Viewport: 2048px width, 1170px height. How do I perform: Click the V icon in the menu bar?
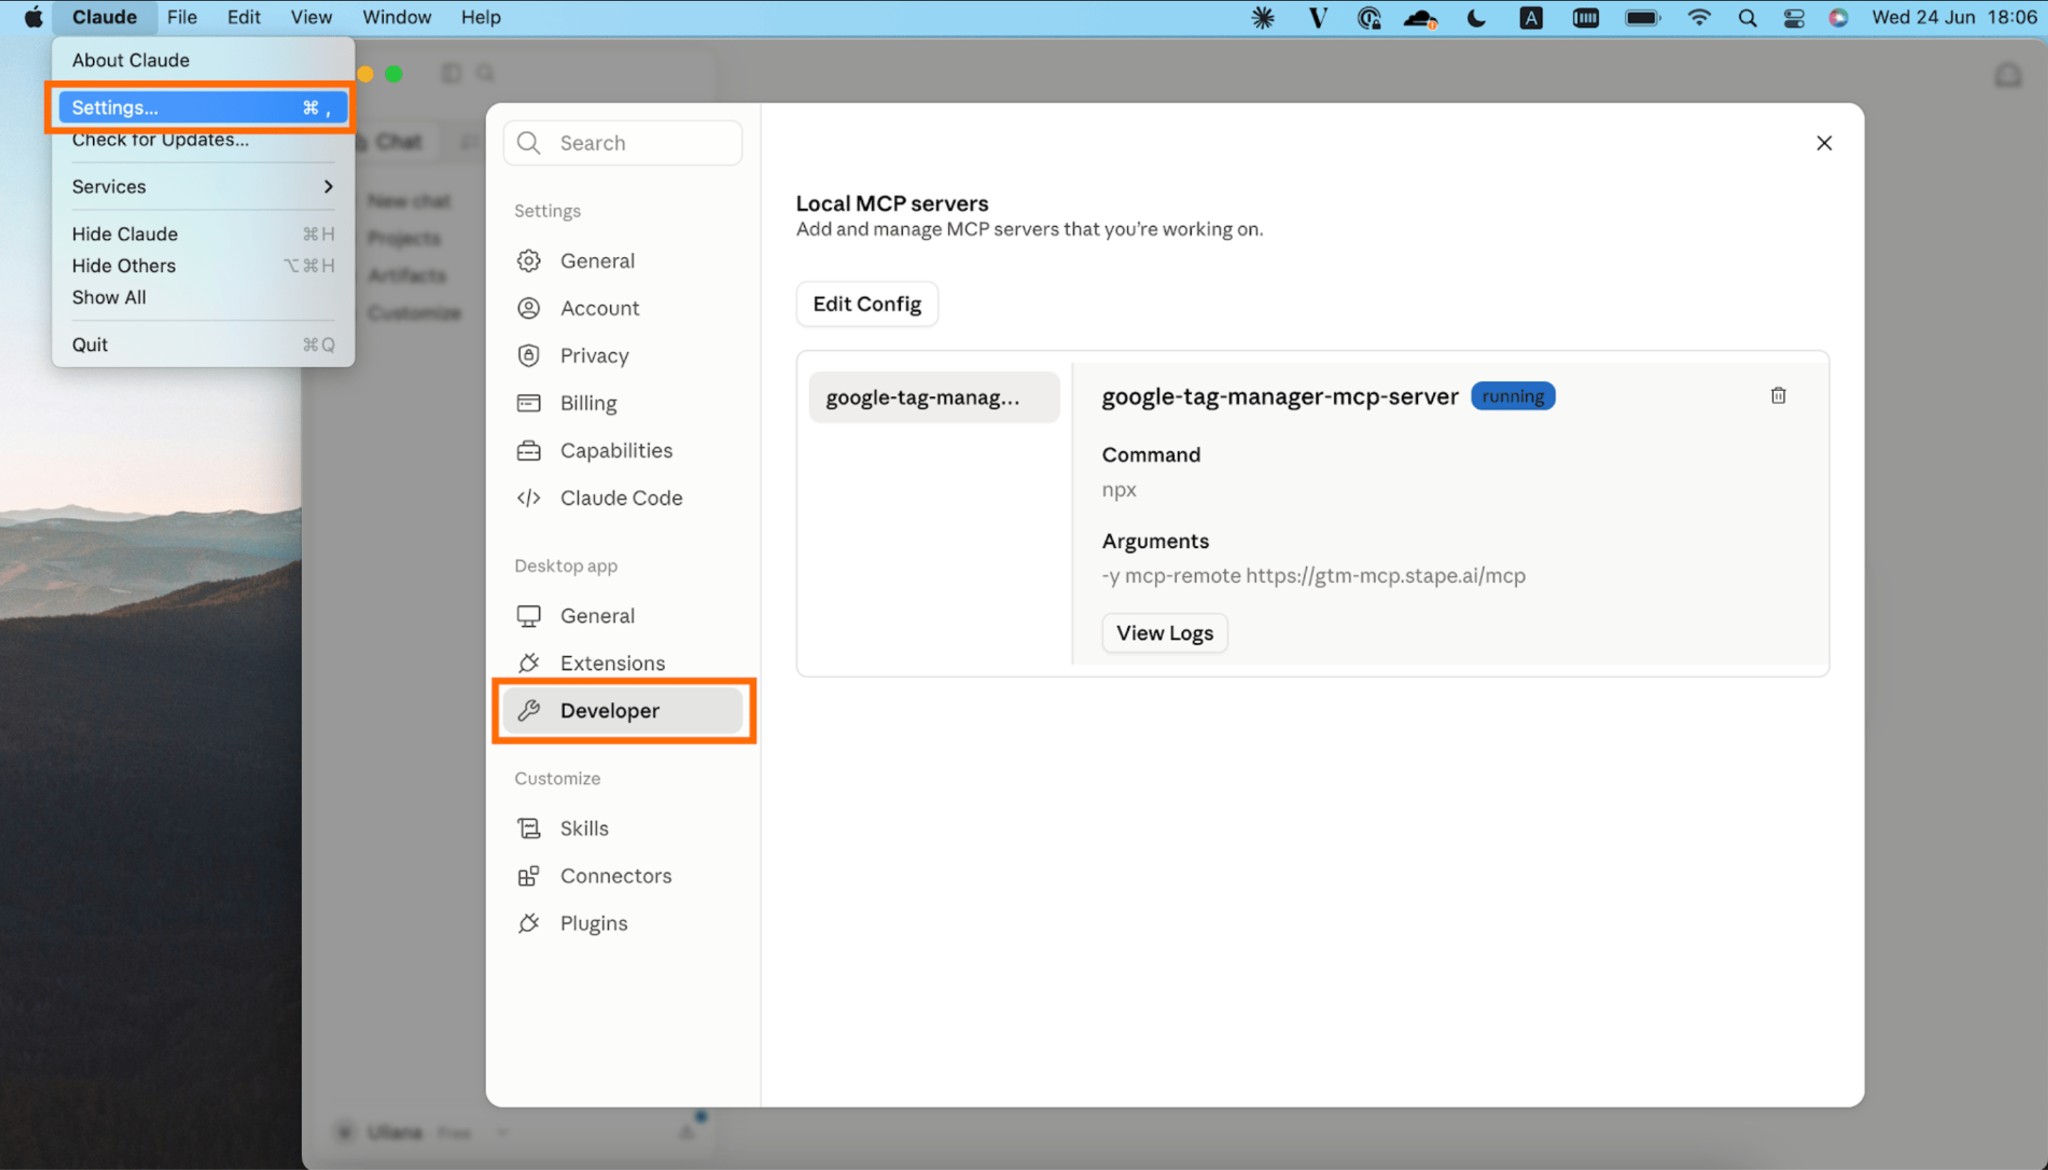pyautogui.click(x=1318, y=17)
